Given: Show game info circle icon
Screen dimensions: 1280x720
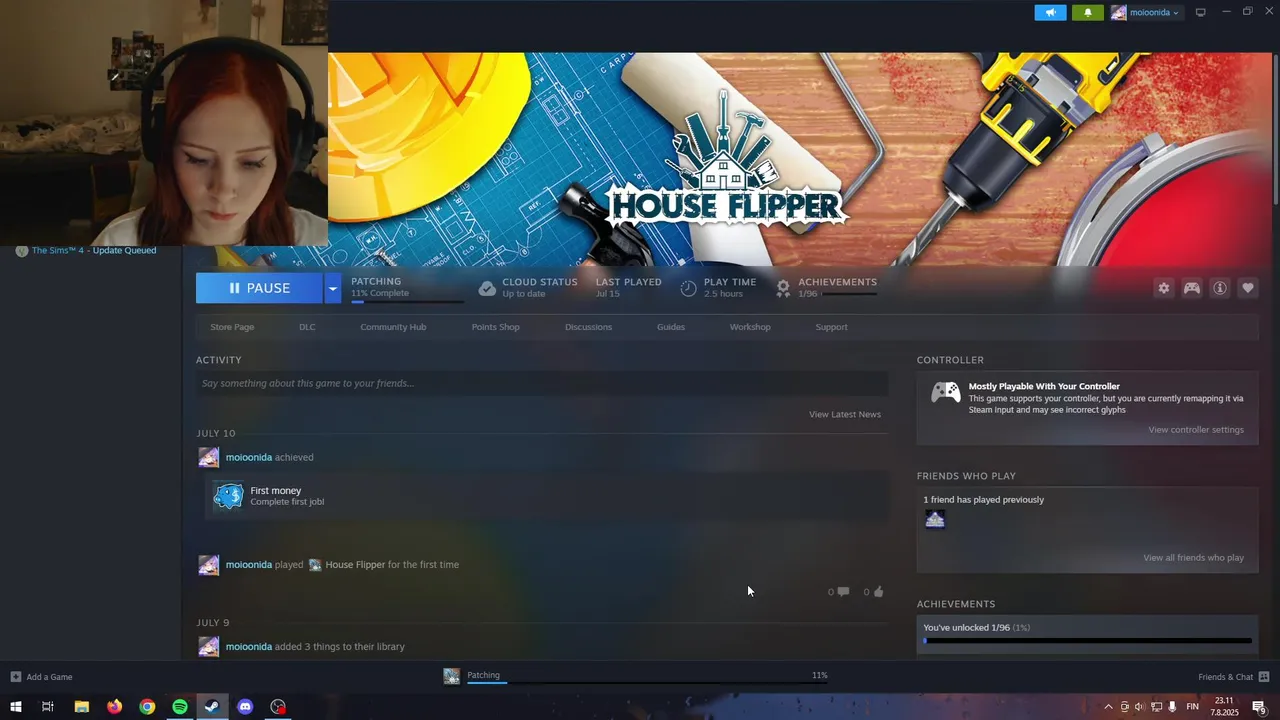Looking at the screenshot, I should (x=1220, y=288).
